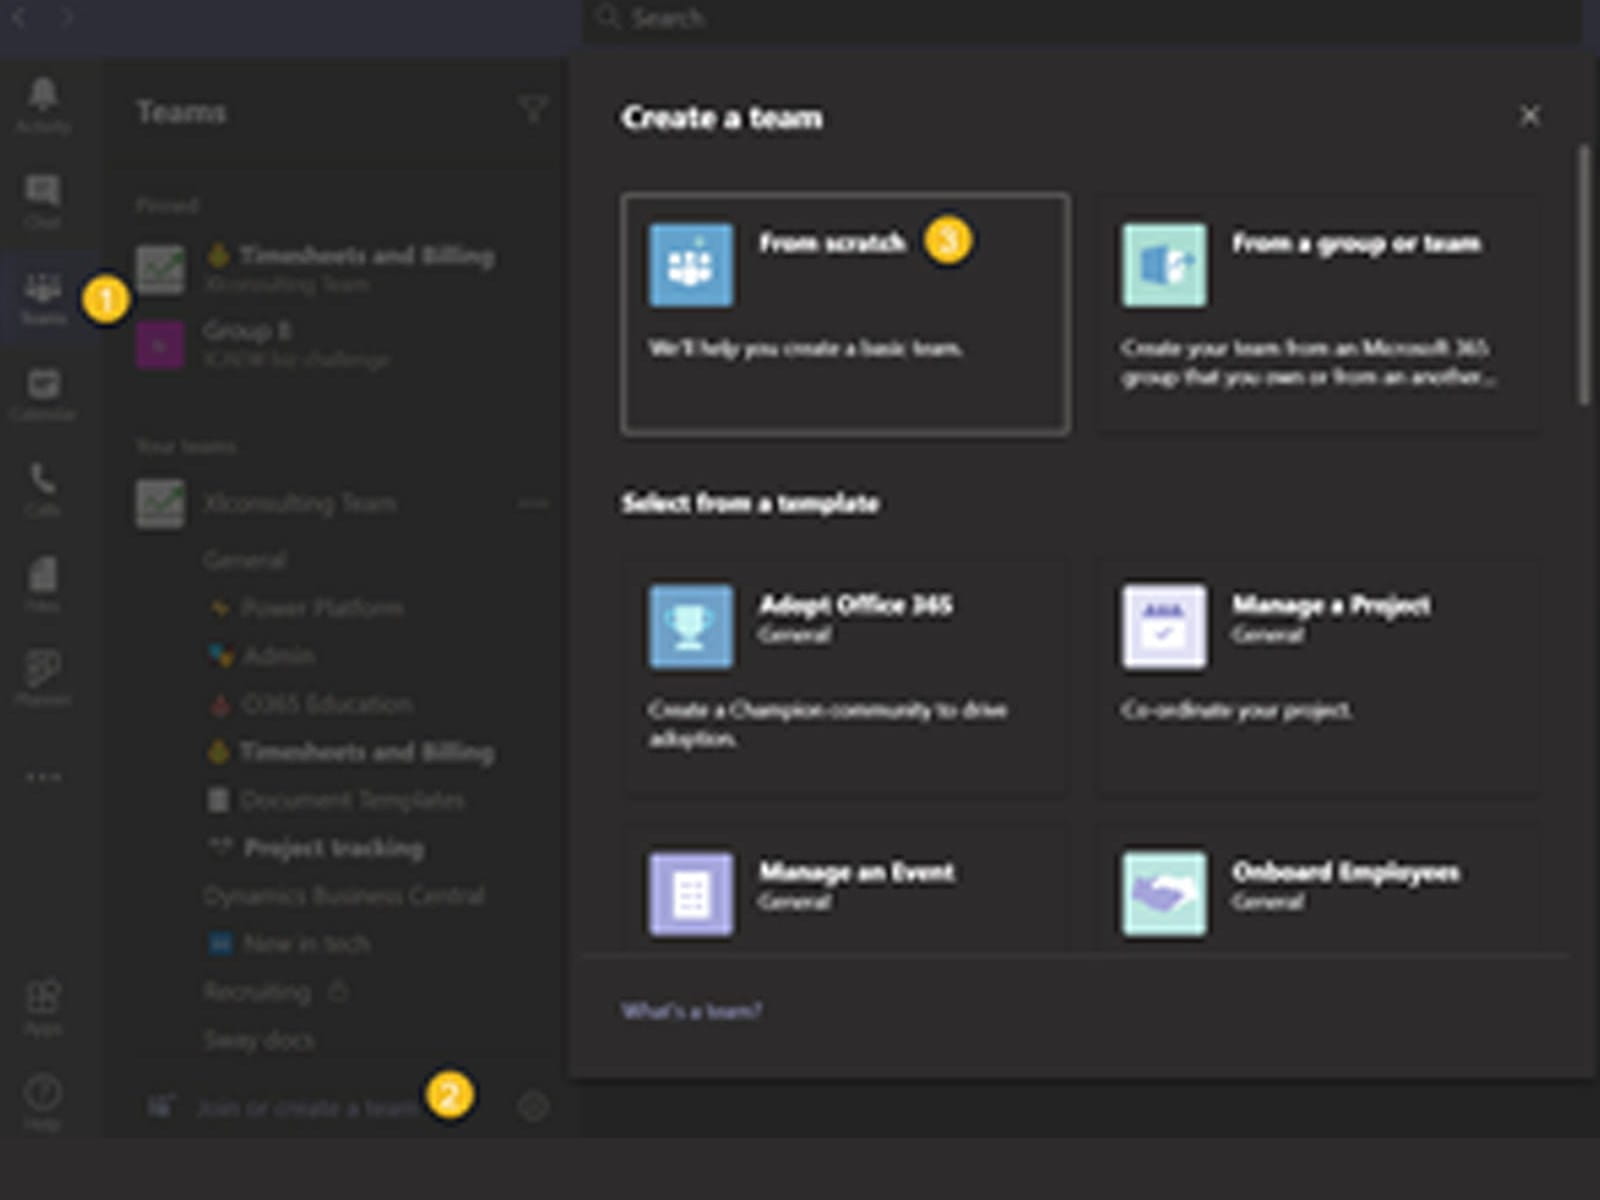Open Chat from the left rail
Screen dimensions: 1600x1200
click(42, 200)
